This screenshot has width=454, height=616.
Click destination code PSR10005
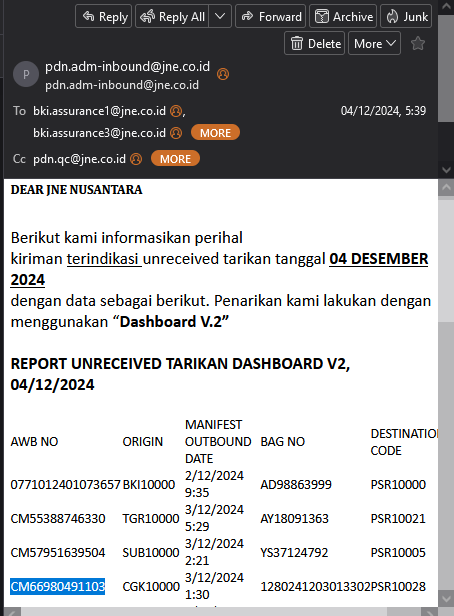398,553
